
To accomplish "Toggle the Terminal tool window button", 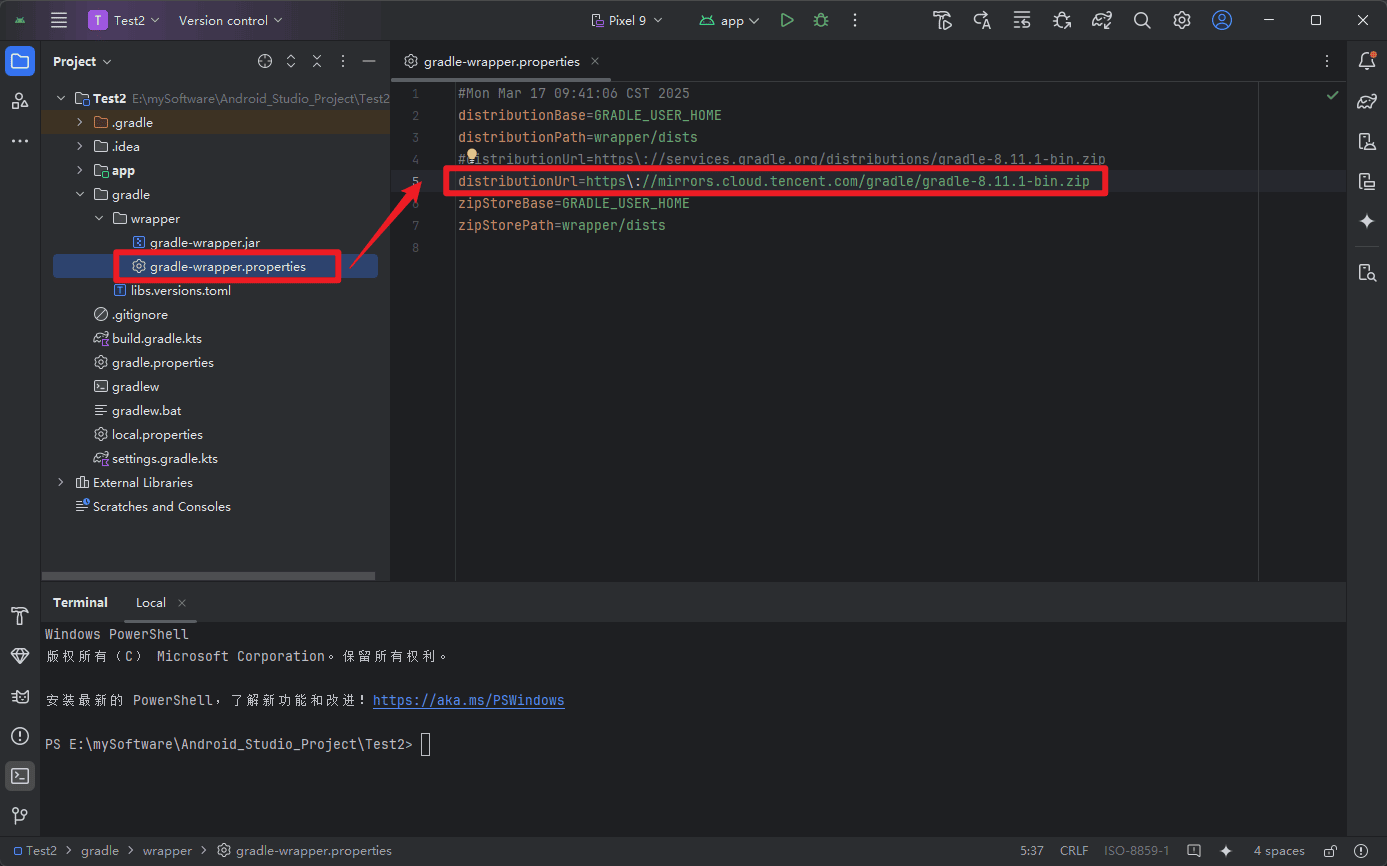I will click(x=20, y=776).
